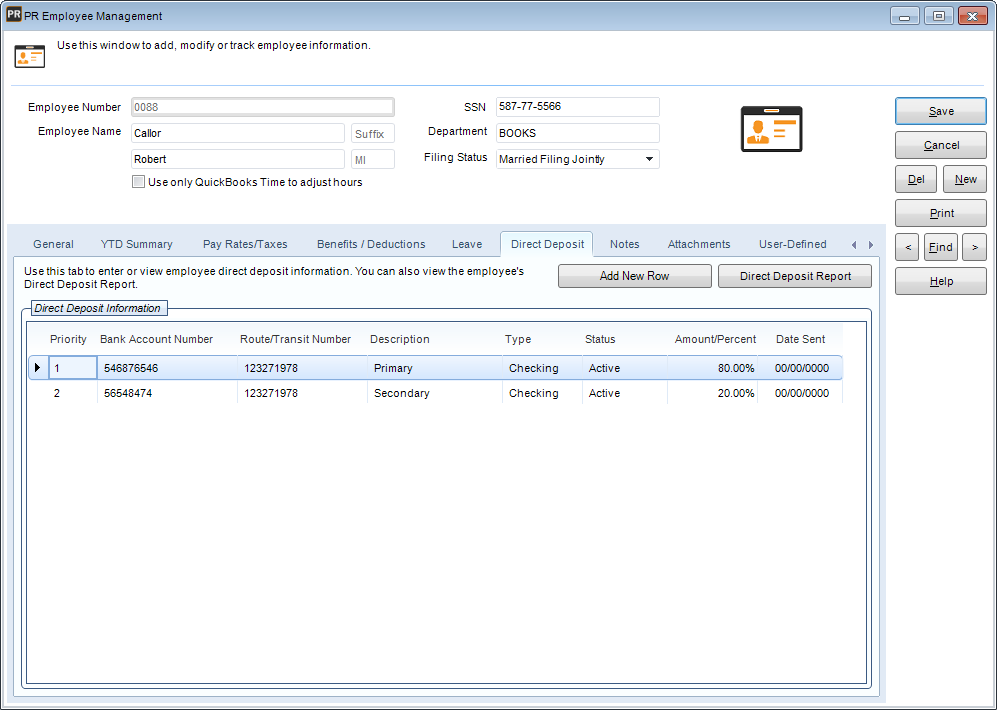Screen dimensions: 997x710
Task: Select the Status cell of Primary account
Action: click(623, 369)
